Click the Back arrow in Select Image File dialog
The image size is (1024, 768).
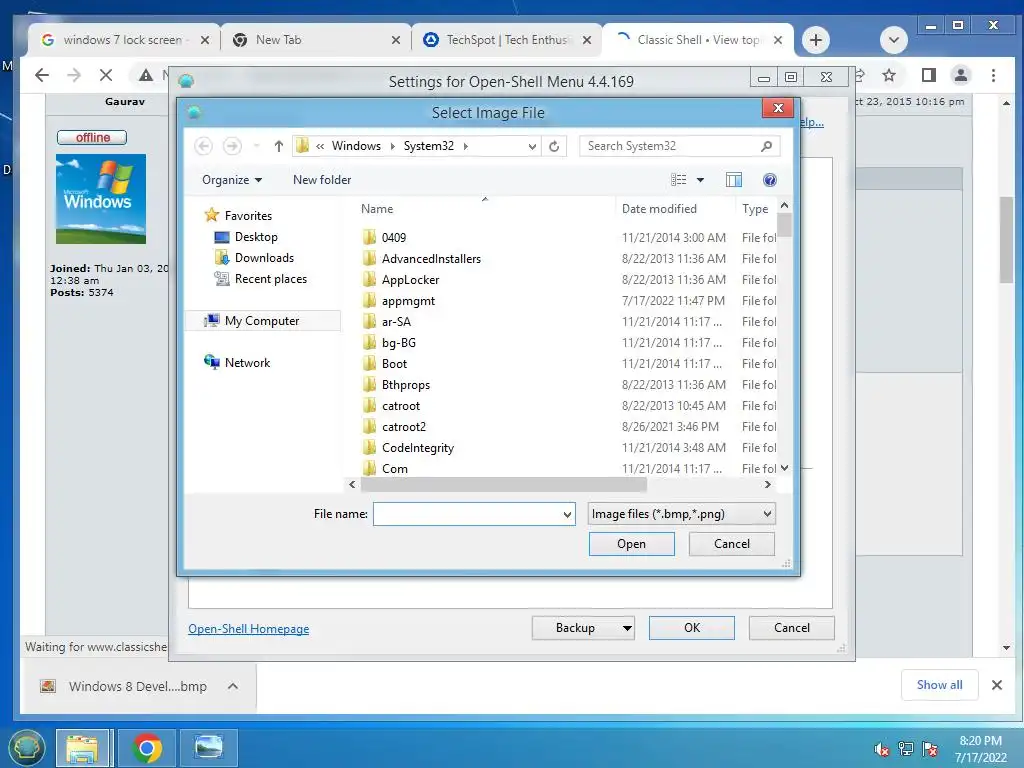pos(204,146)
